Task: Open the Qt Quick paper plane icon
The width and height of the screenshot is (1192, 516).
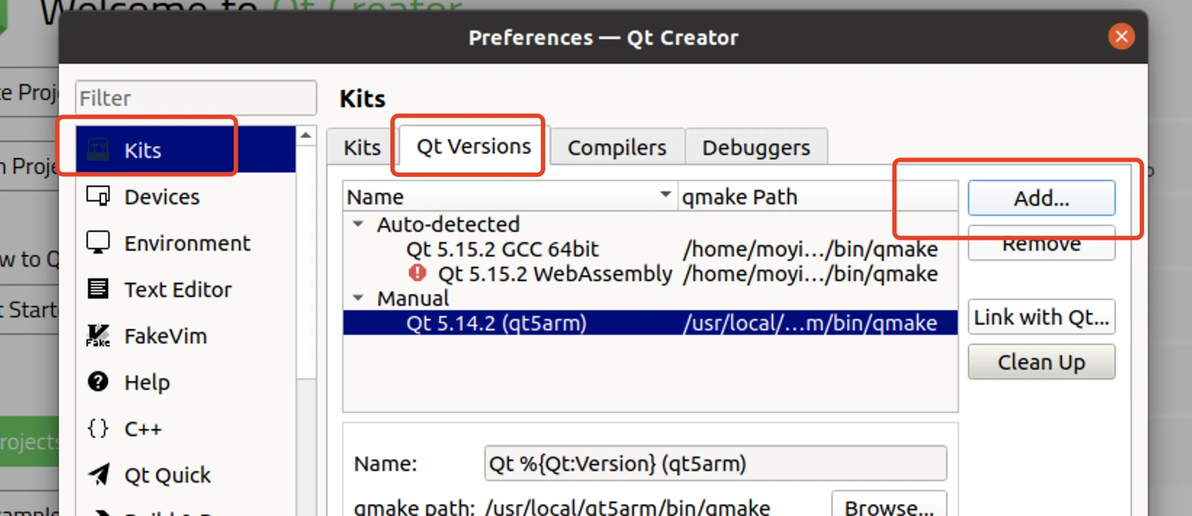Action: point(98,475)
